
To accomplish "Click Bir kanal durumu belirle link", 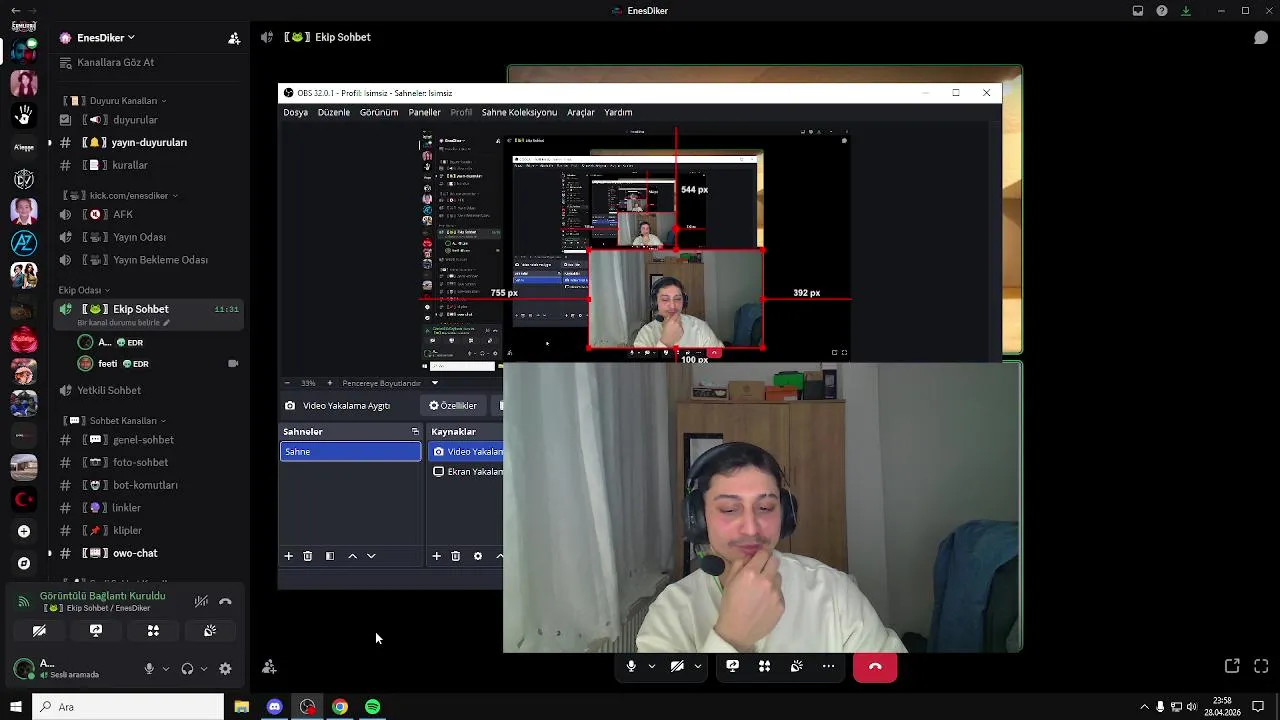I will [x=123, y=323].
